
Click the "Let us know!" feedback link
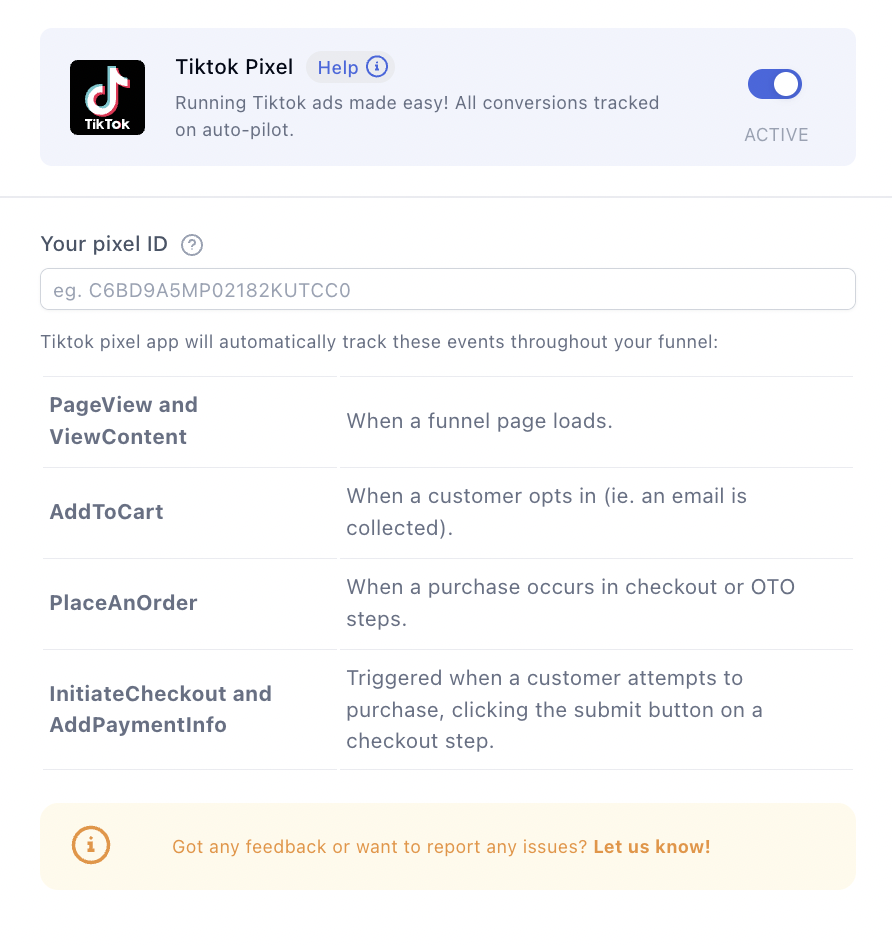click(x=652, y=847)
